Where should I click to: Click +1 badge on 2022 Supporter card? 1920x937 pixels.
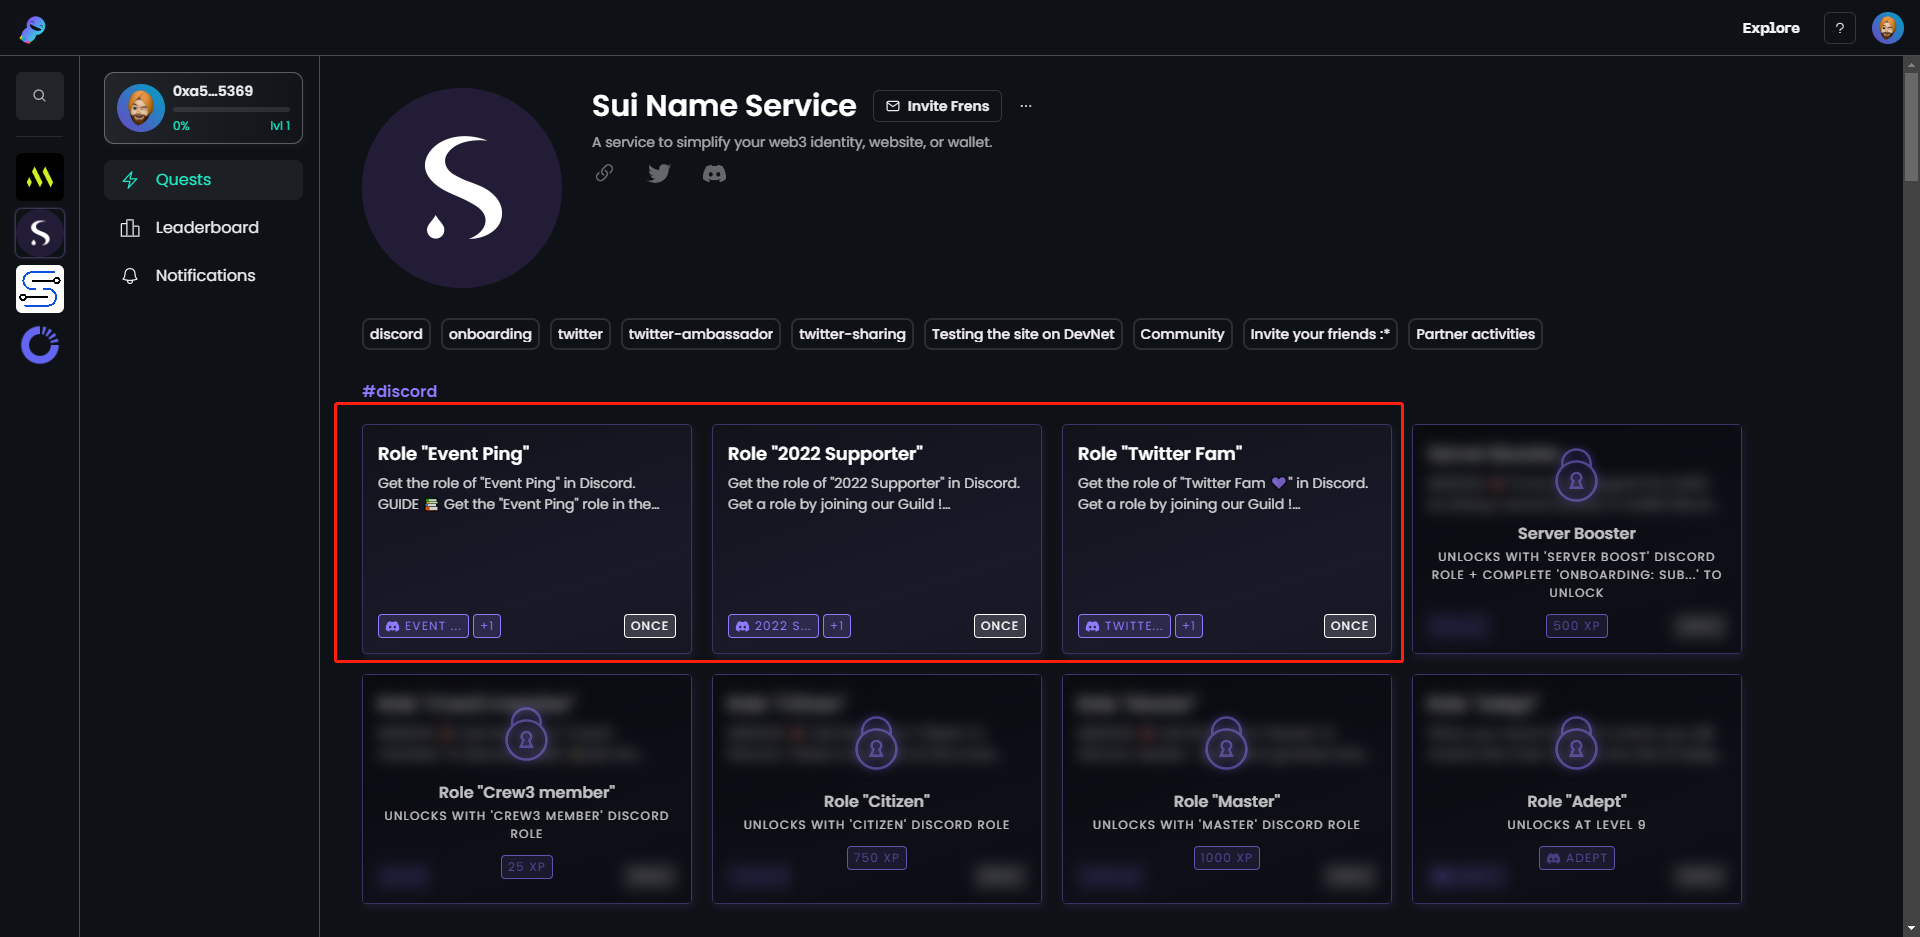pos(837,626)
